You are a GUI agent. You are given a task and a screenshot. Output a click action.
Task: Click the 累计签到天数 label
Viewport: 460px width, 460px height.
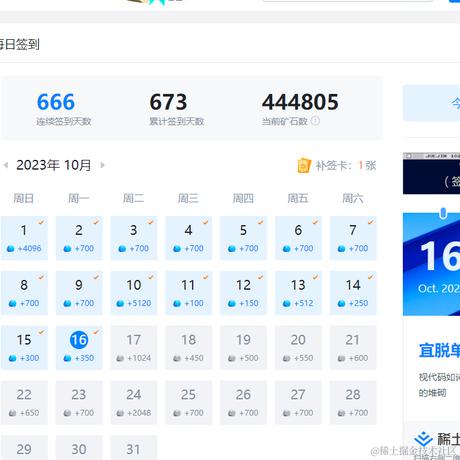[177, 121]
